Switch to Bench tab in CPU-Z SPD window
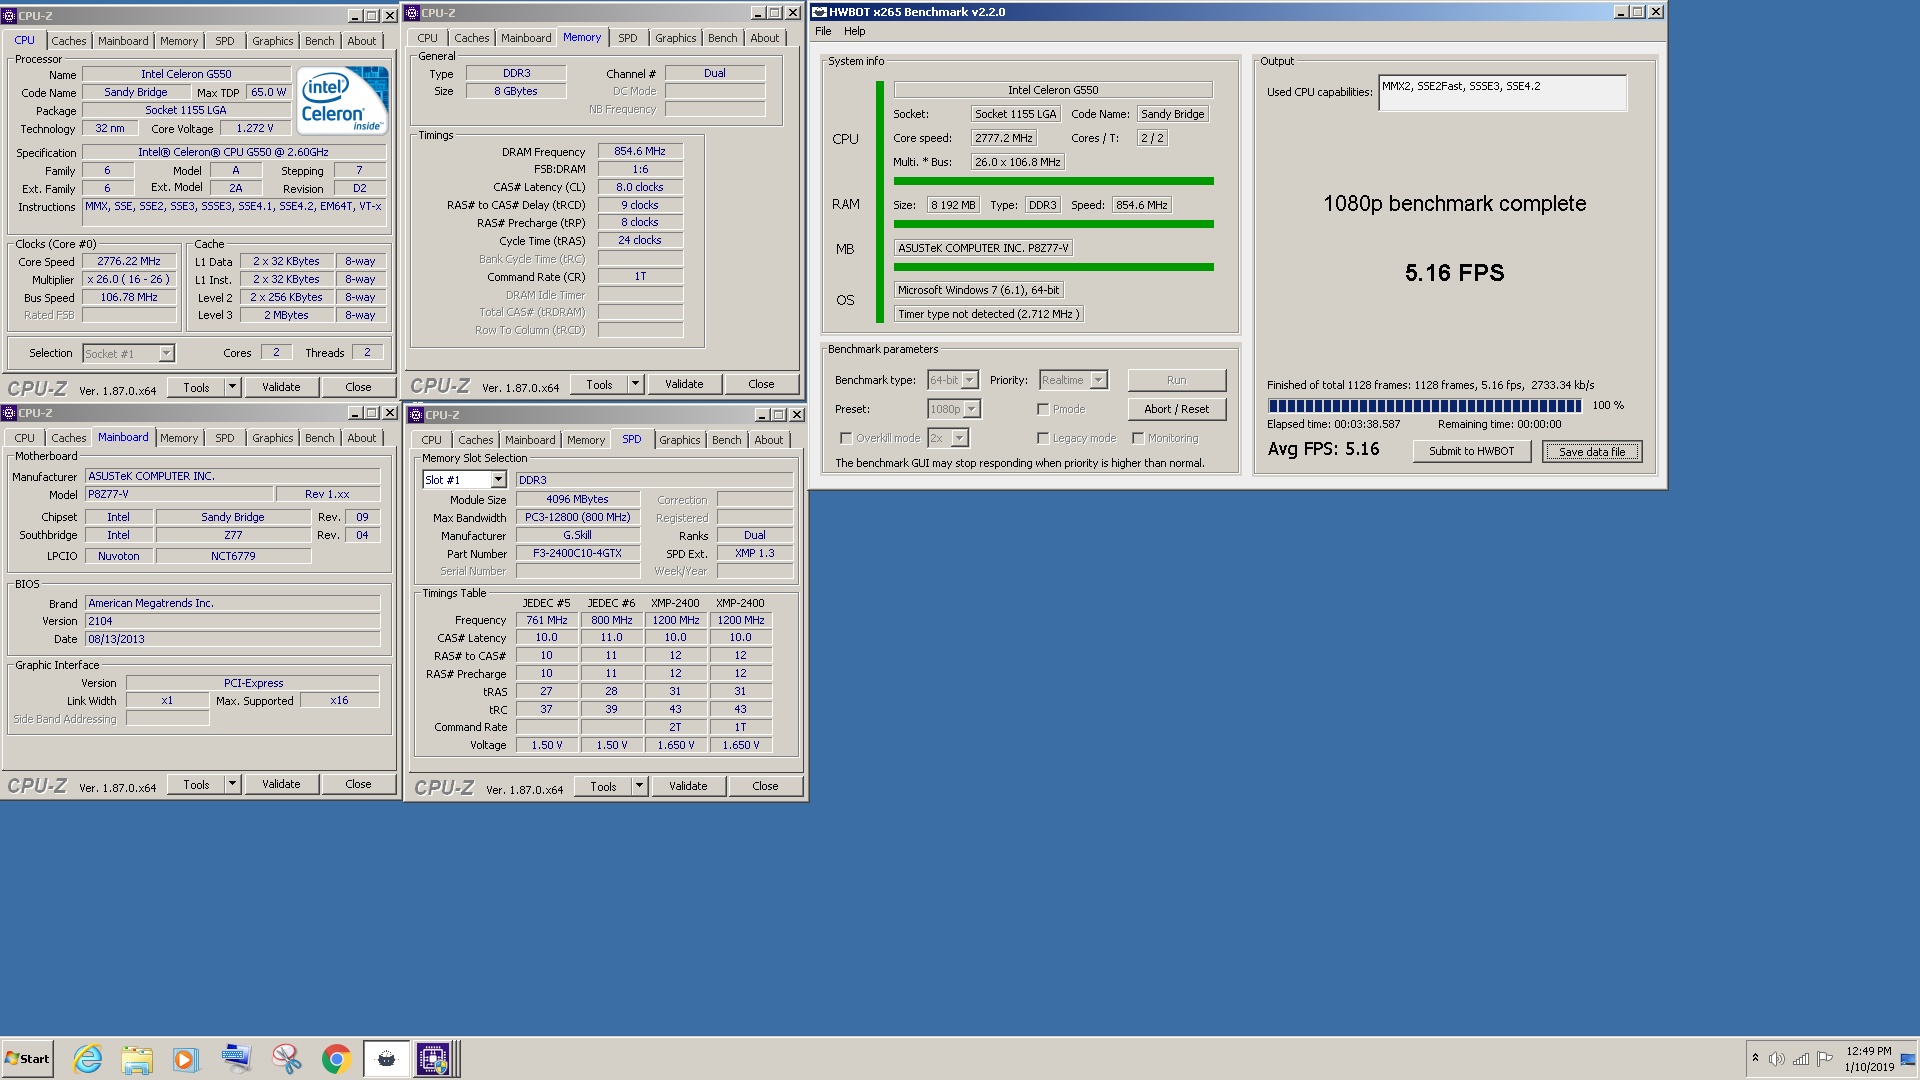 pos(727,440)
